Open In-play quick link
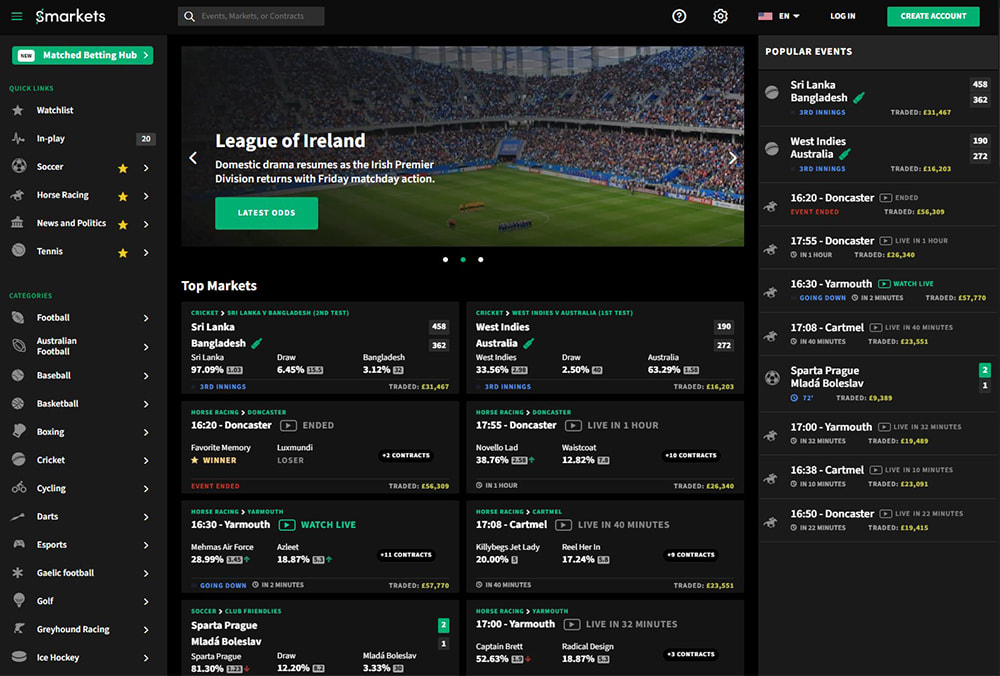The image size is (1000, 676). [x=50, y=138]
